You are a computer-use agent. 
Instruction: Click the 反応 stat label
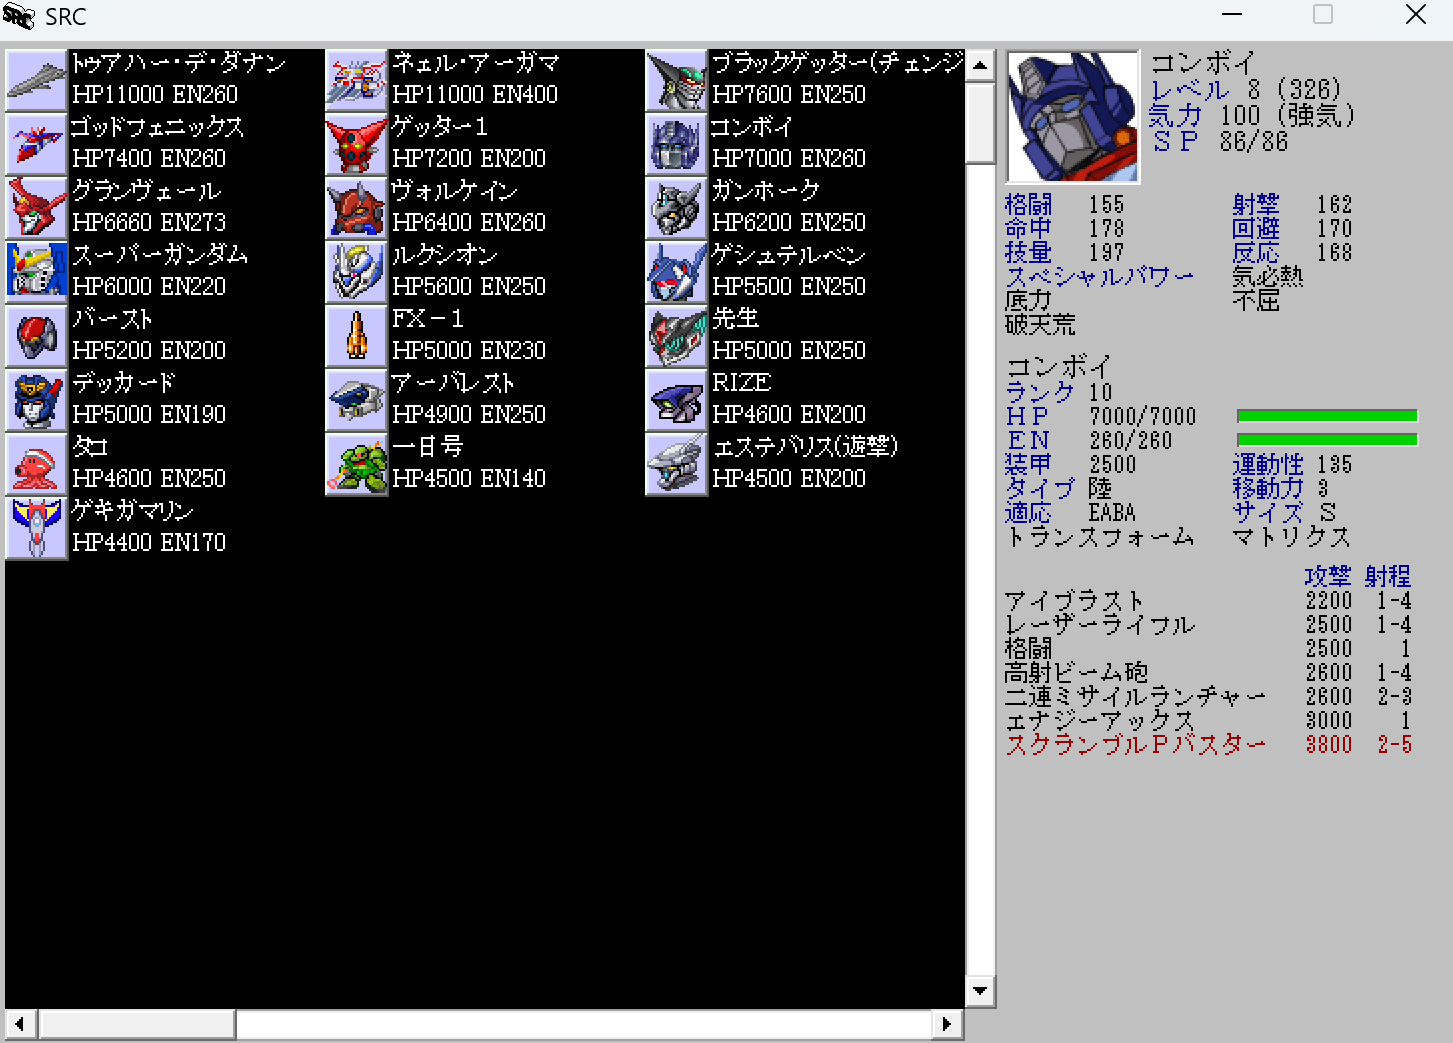[1256, 253]
